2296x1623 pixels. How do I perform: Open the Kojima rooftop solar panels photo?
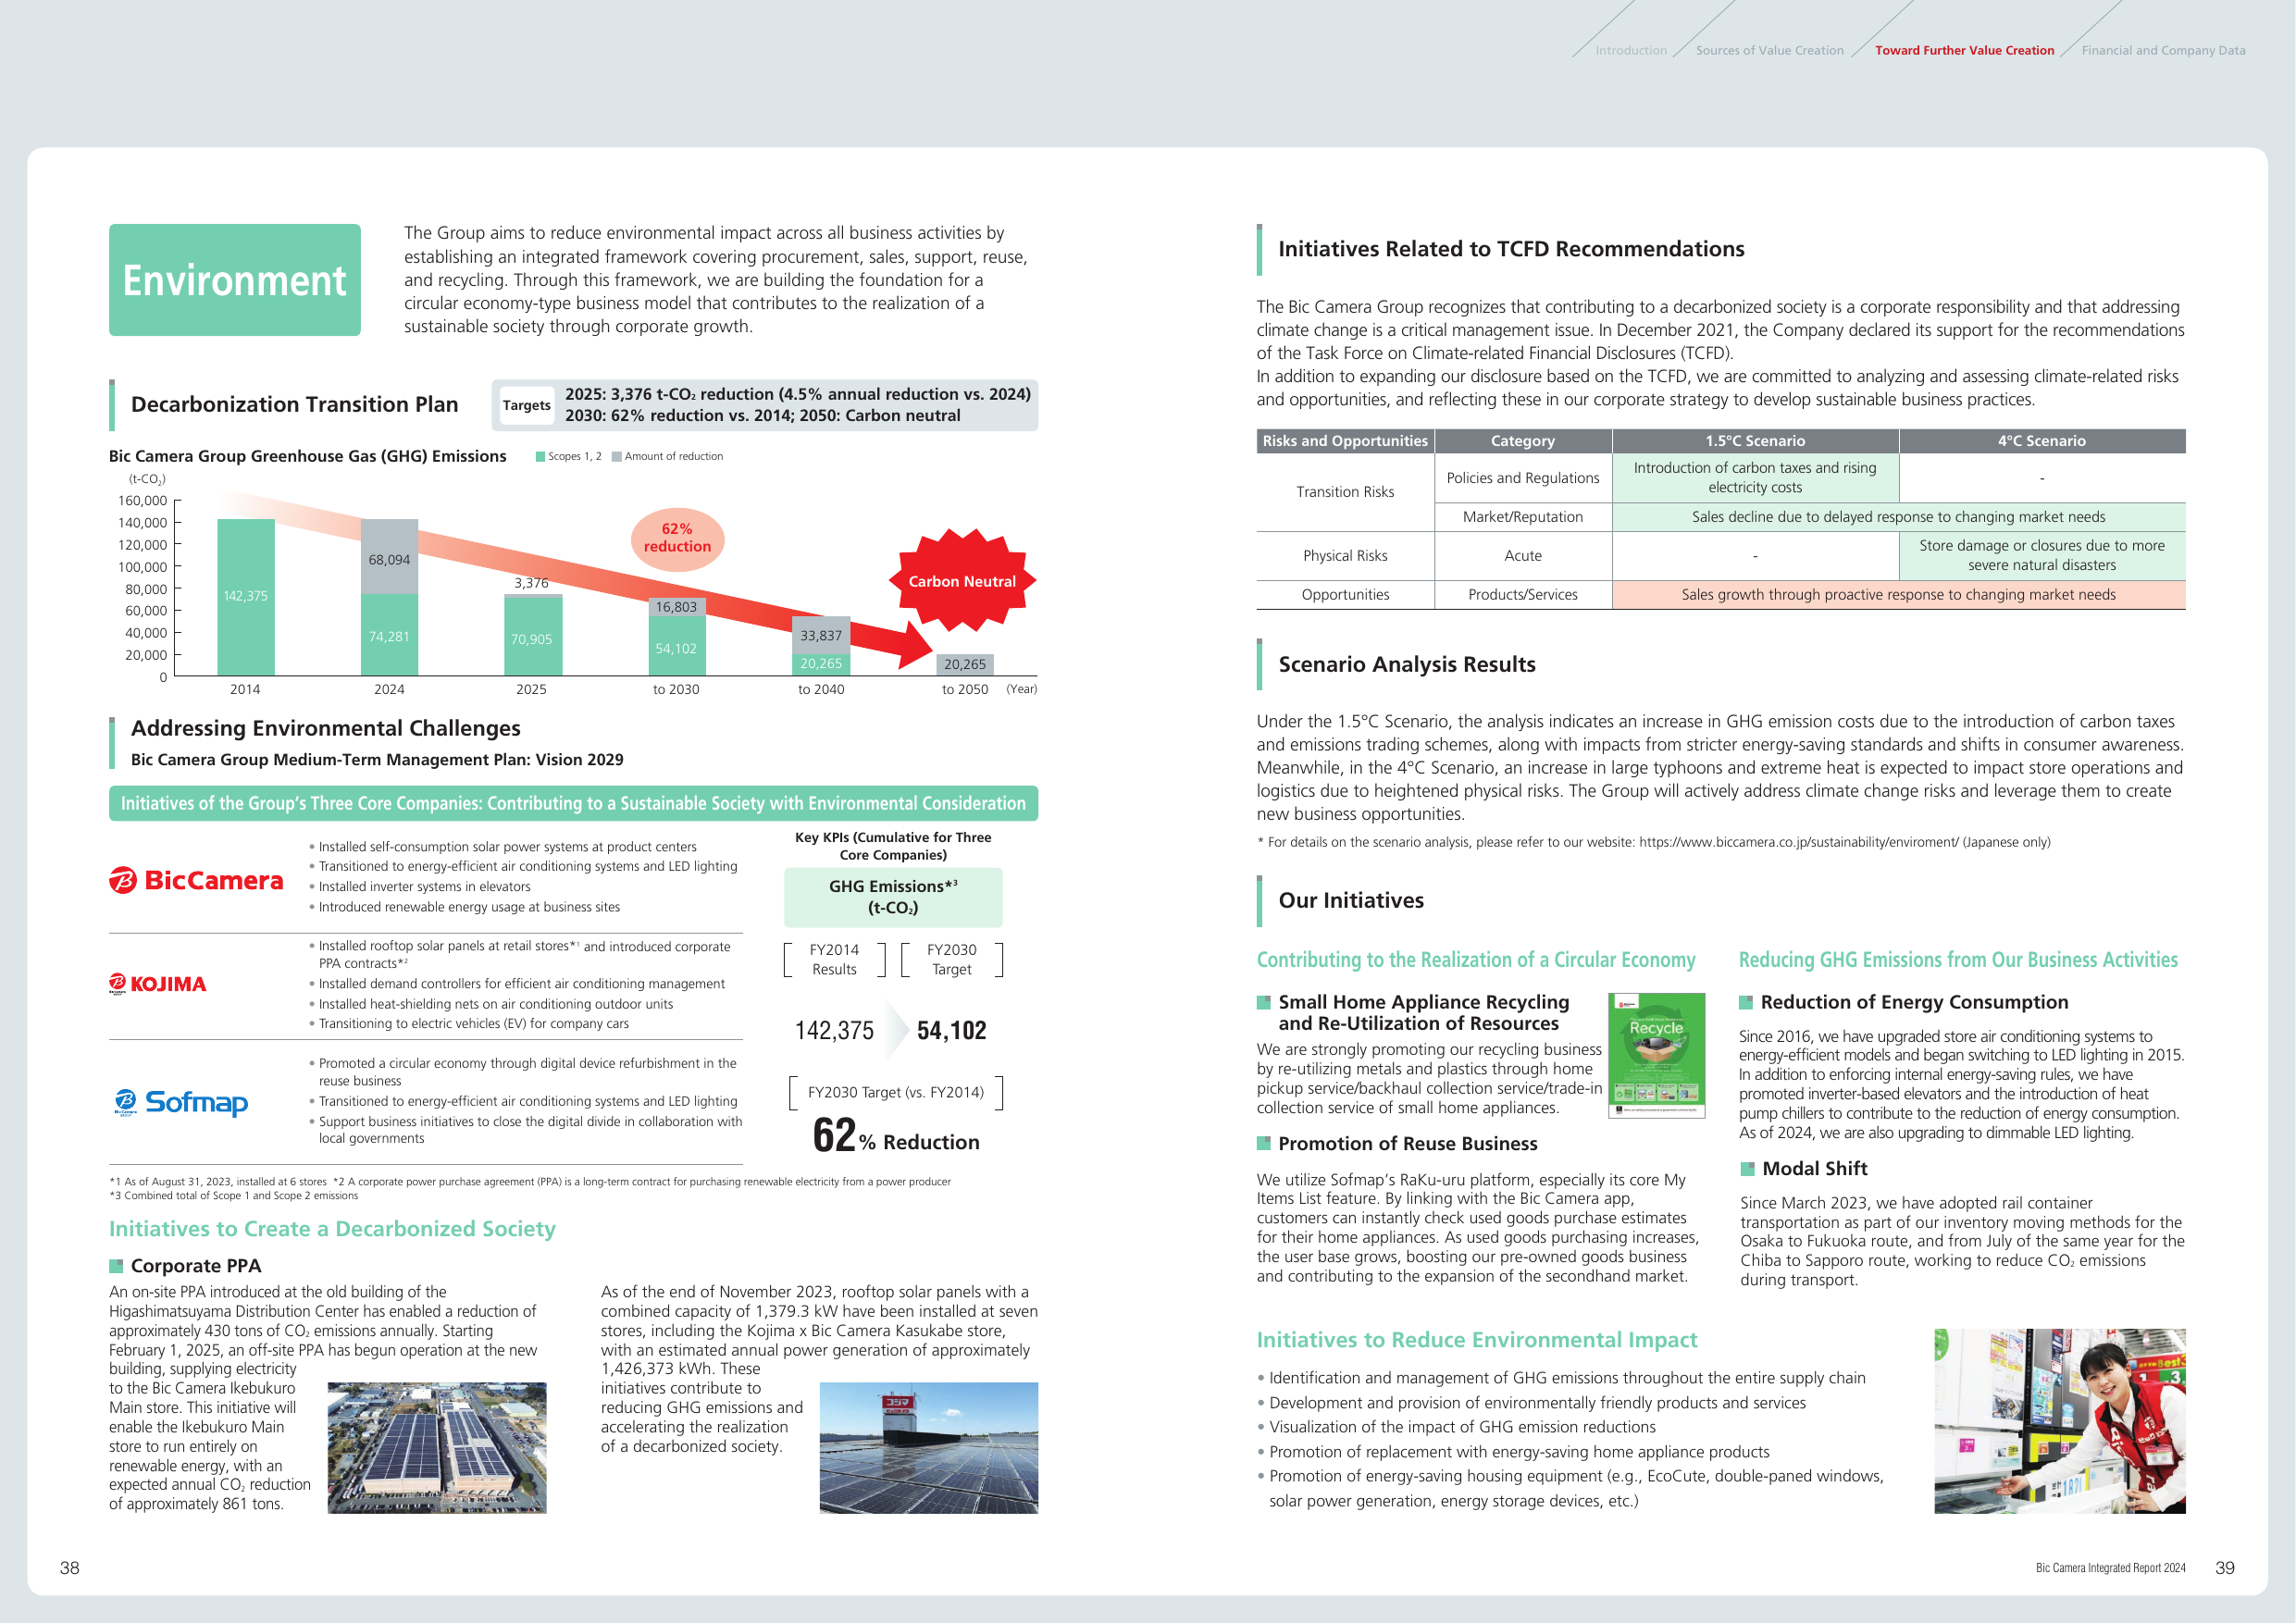[x=928, y=1447]
